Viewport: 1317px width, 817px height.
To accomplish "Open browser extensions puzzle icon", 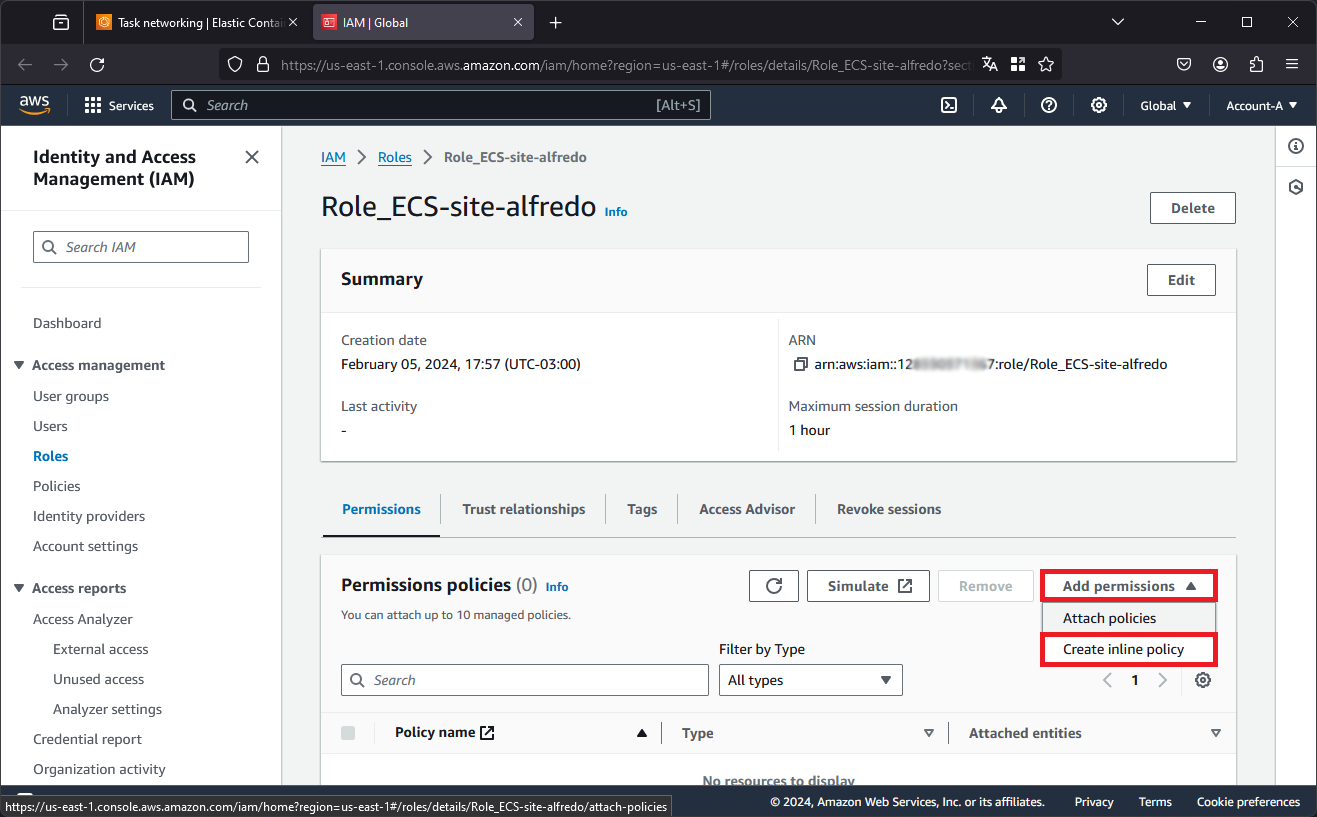I will (1257, 64).
